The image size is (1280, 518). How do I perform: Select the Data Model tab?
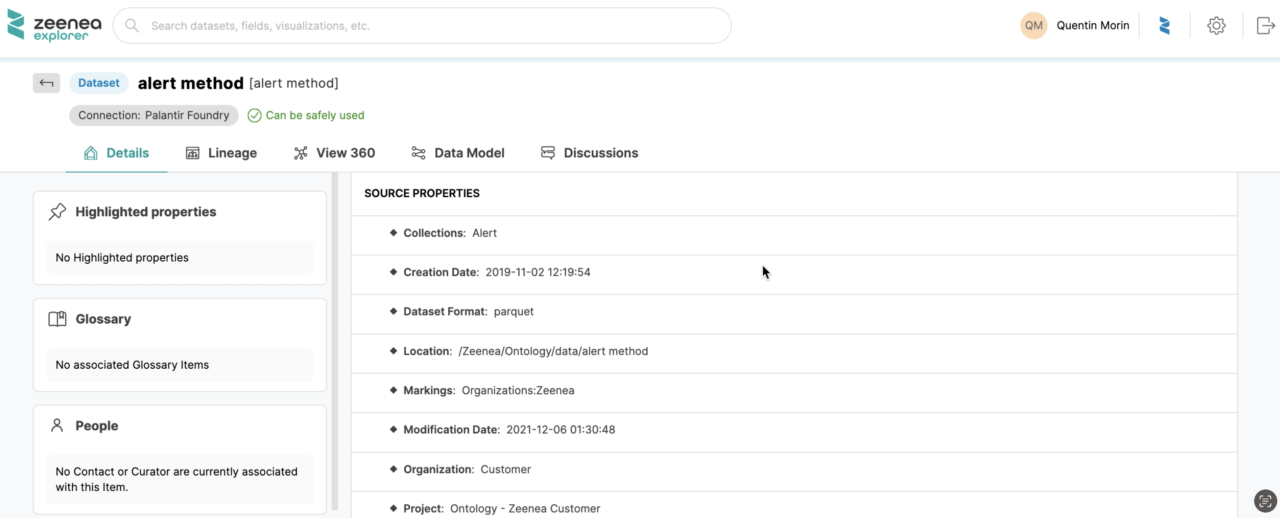457,153
